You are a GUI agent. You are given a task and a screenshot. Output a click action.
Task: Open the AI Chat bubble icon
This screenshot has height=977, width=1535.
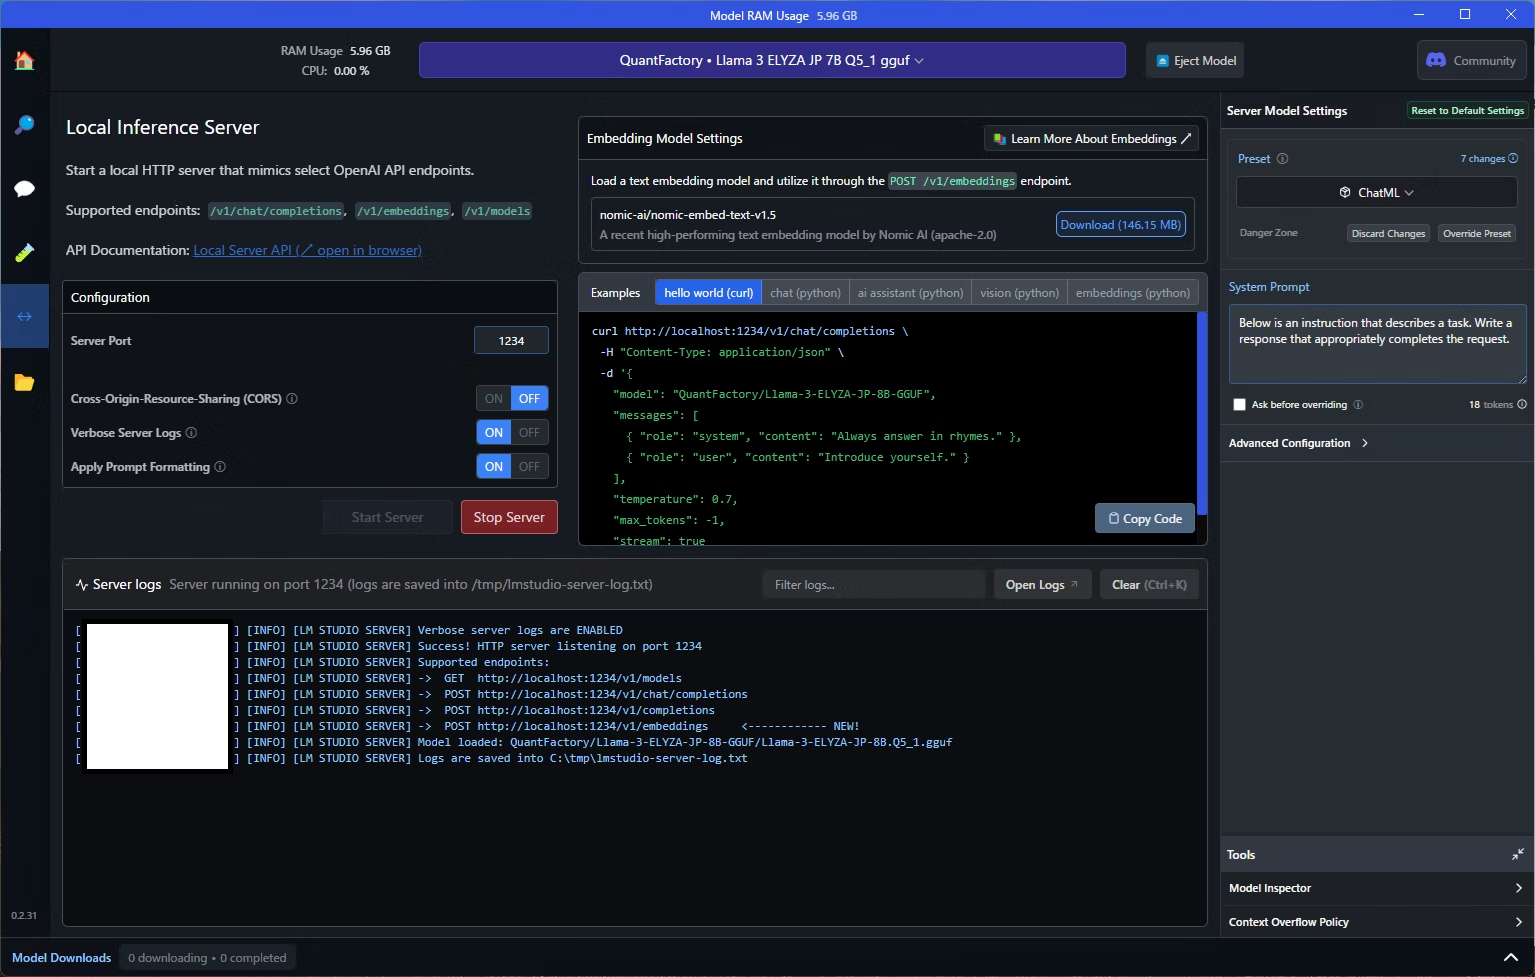click(24, 188)
